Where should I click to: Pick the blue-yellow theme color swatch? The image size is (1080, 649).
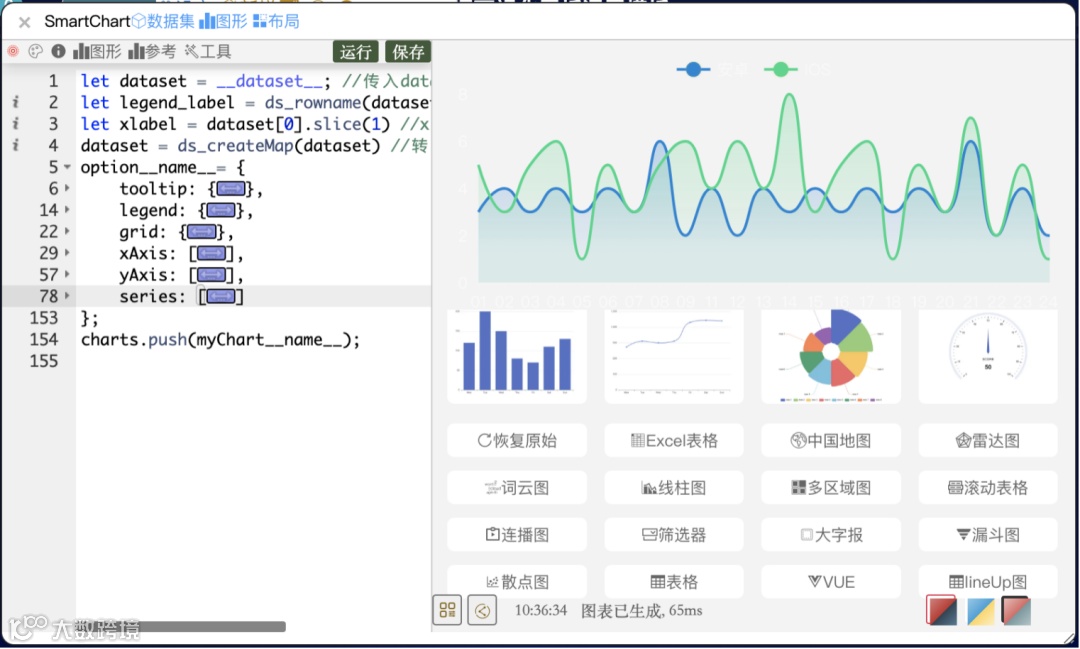(980, 610)
